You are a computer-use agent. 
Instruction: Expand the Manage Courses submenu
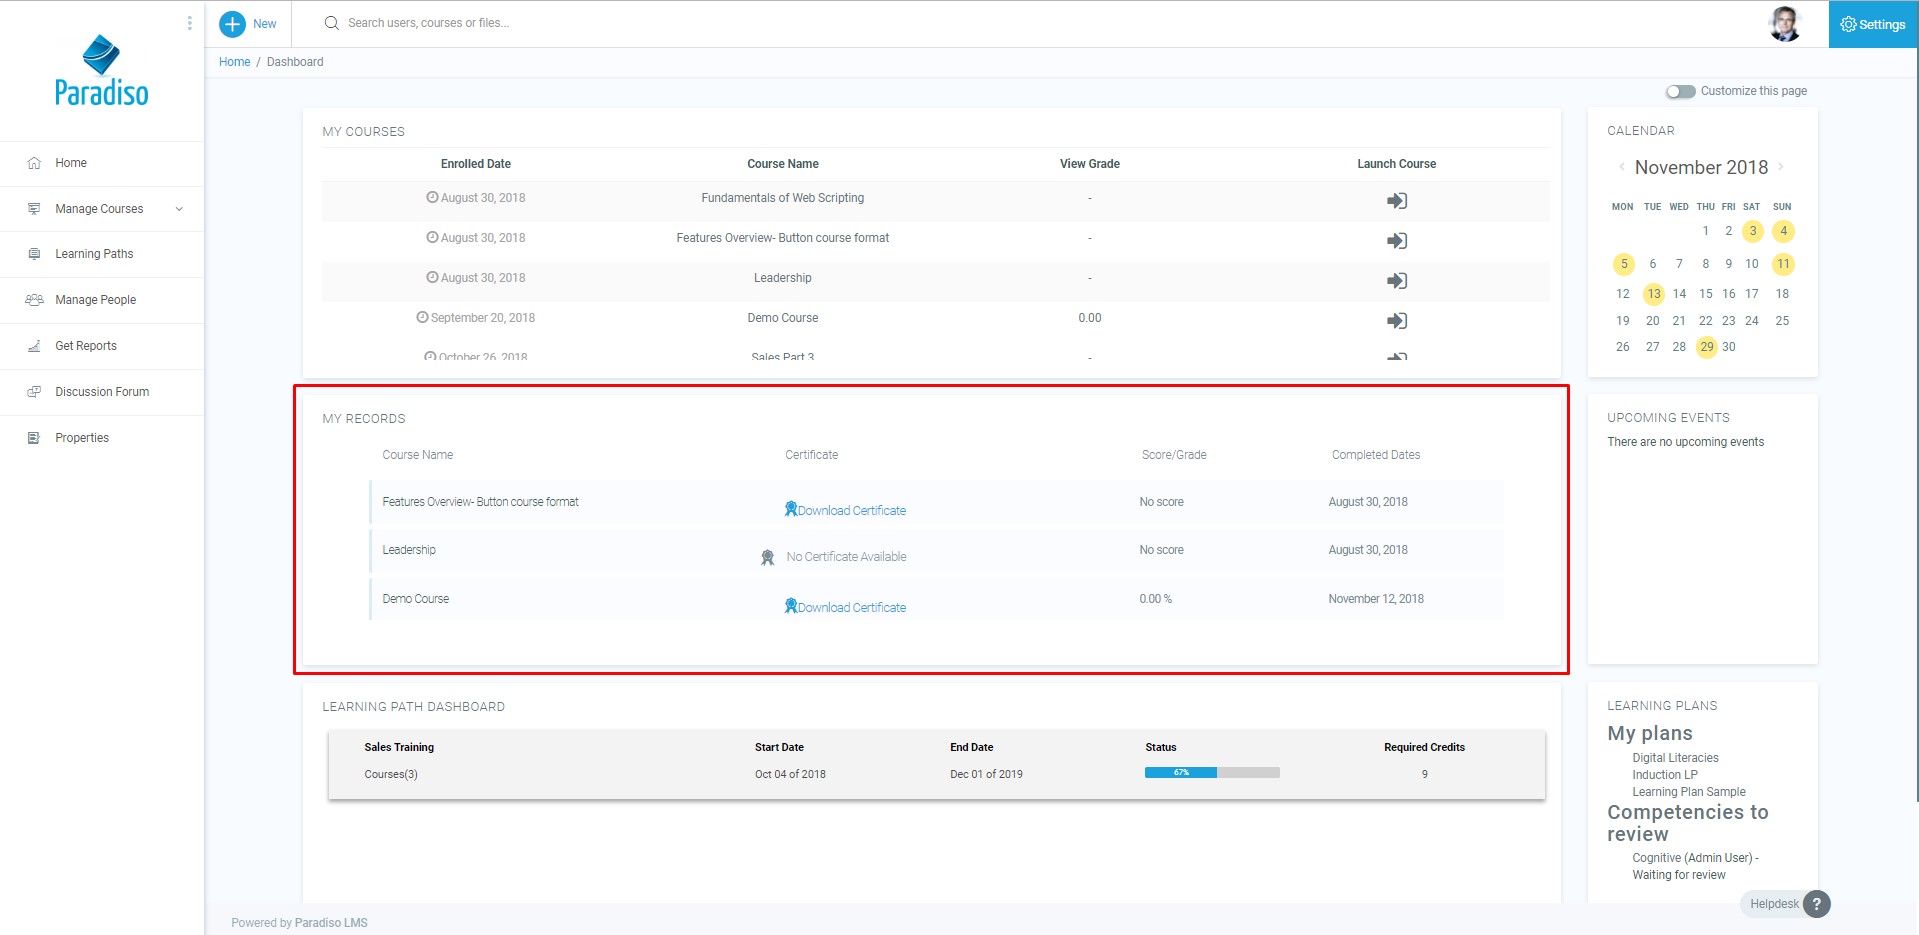click(x=179, y=209)
